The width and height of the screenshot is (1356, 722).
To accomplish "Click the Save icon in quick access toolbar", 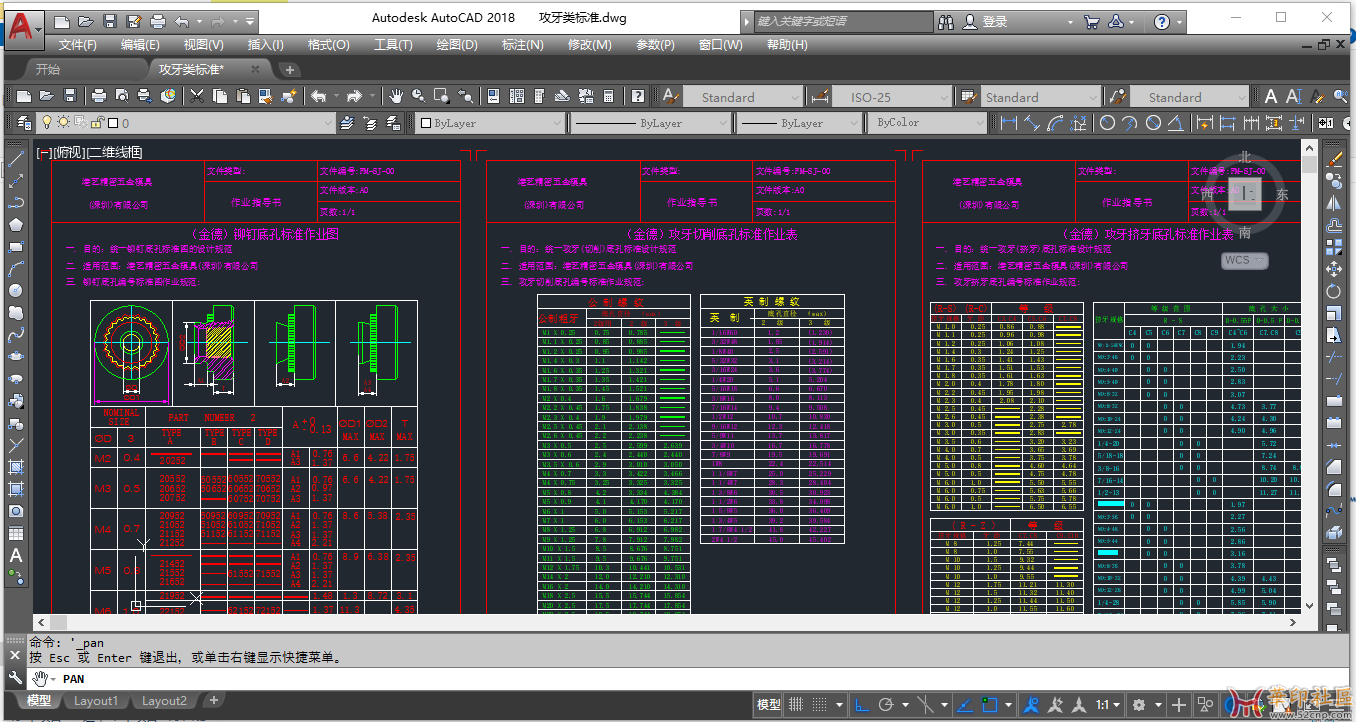I will [110, 21].
